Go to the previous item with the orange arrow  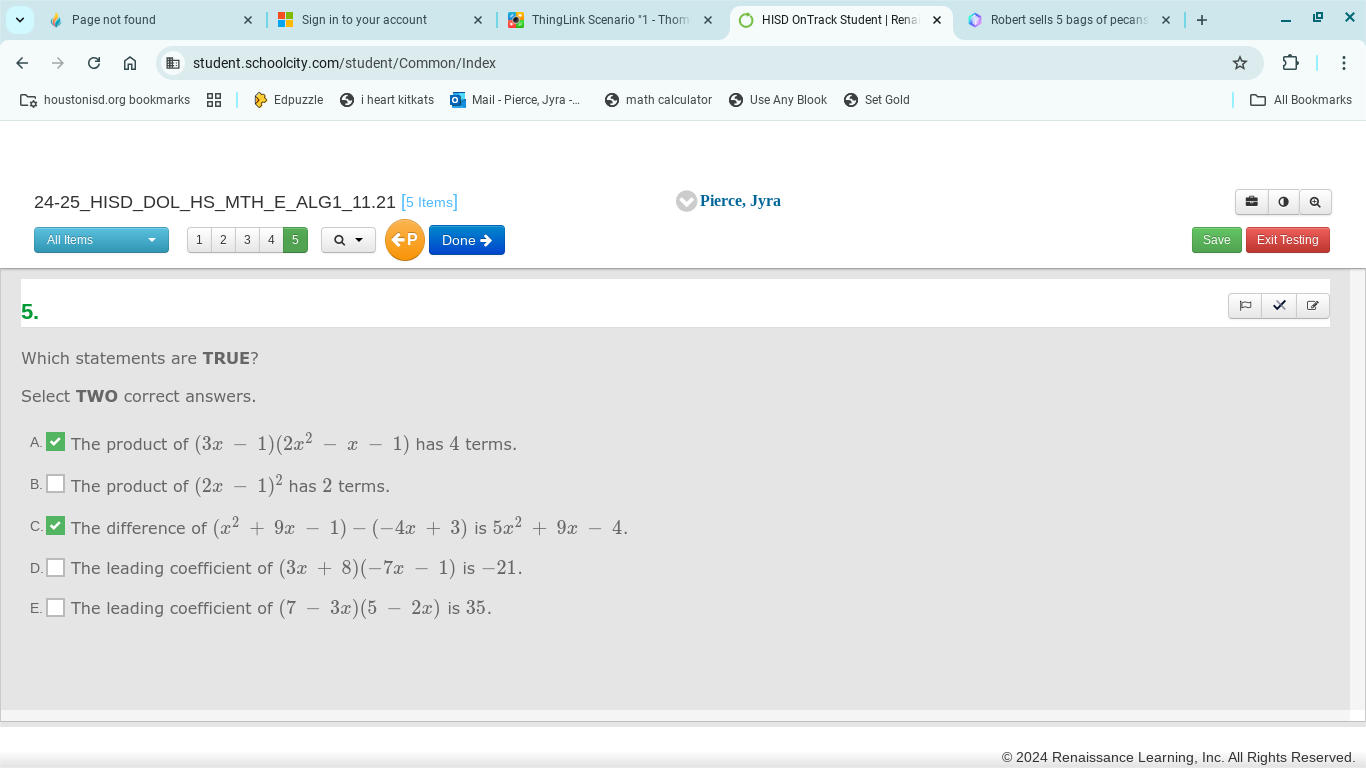click(405, 240)
